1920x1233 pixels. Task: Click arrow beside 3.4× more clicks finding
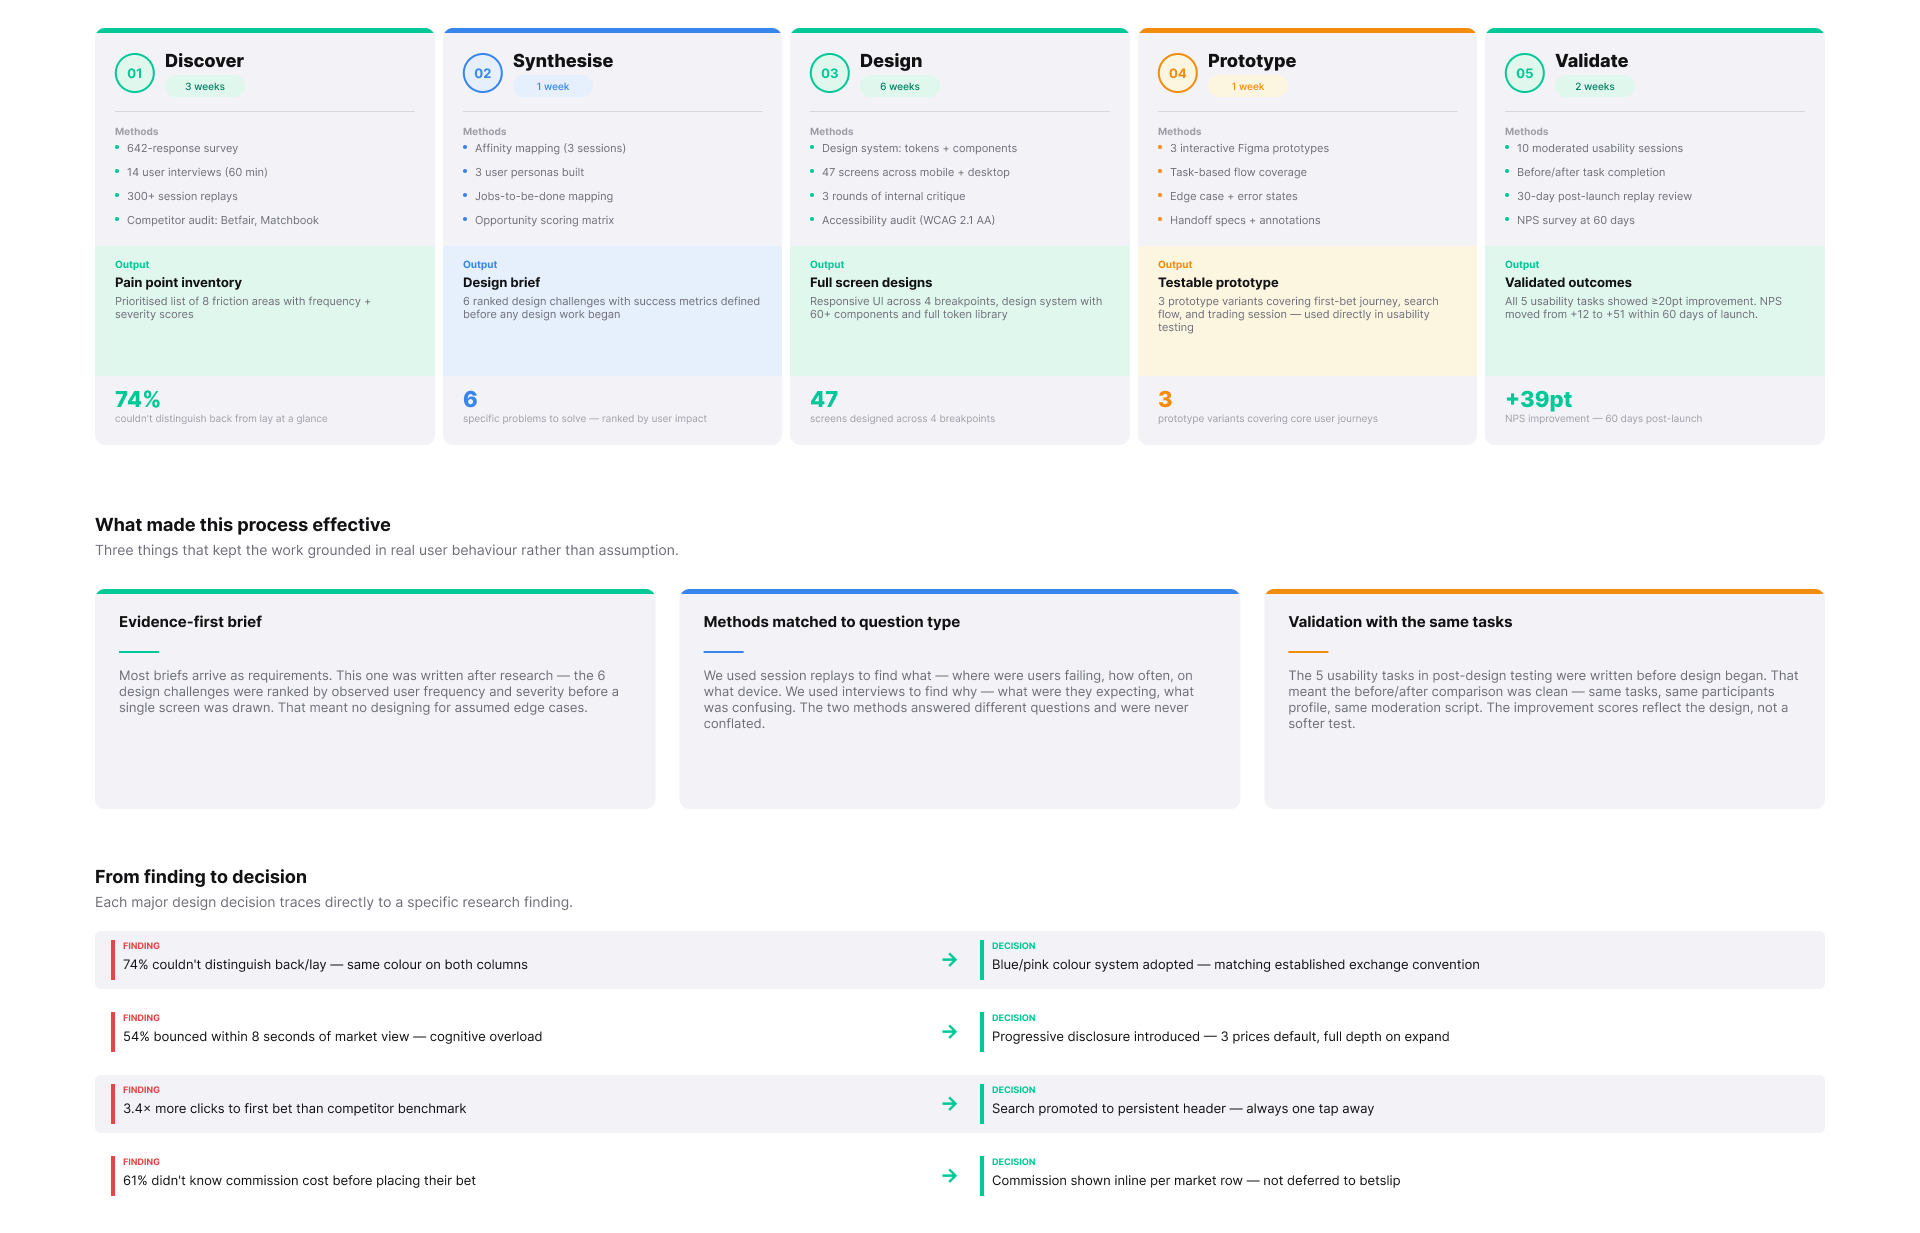949,1104
